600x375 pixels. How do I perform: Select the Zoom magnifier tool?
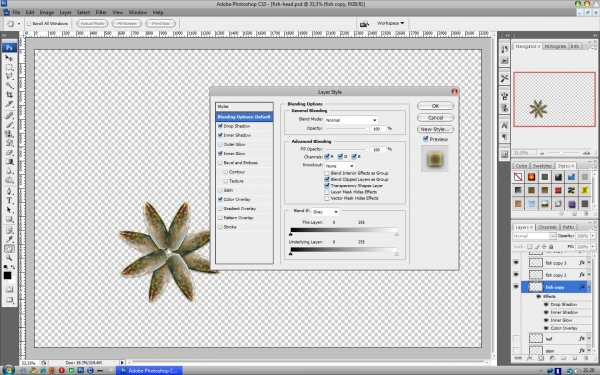(x=9, y=258)
